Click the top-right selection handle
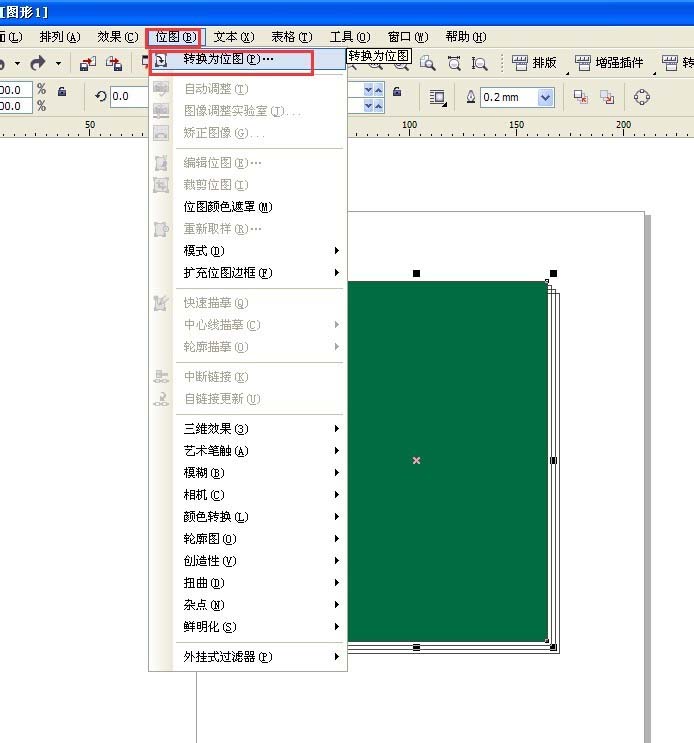The width and height of the screenshot is (694, 743). coord(553,273)
